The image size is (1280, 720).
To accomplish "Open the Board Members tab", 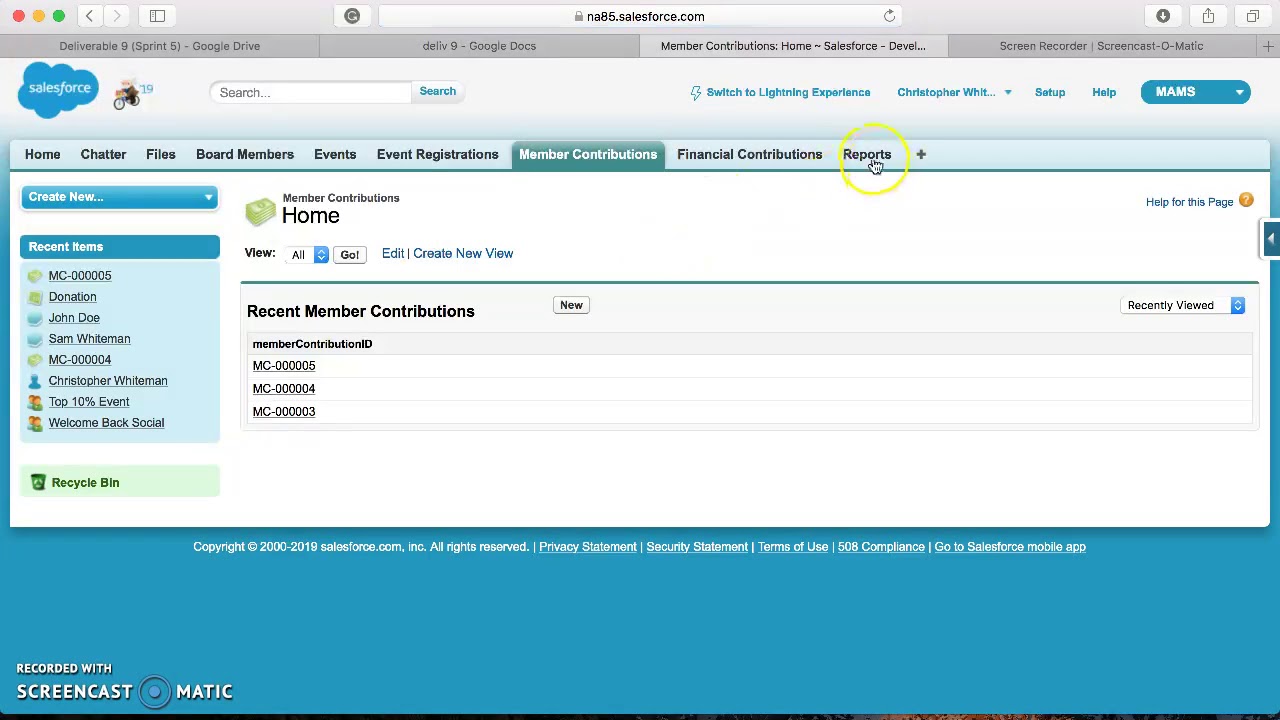I will pyautogui.click(x=245, y=155).
